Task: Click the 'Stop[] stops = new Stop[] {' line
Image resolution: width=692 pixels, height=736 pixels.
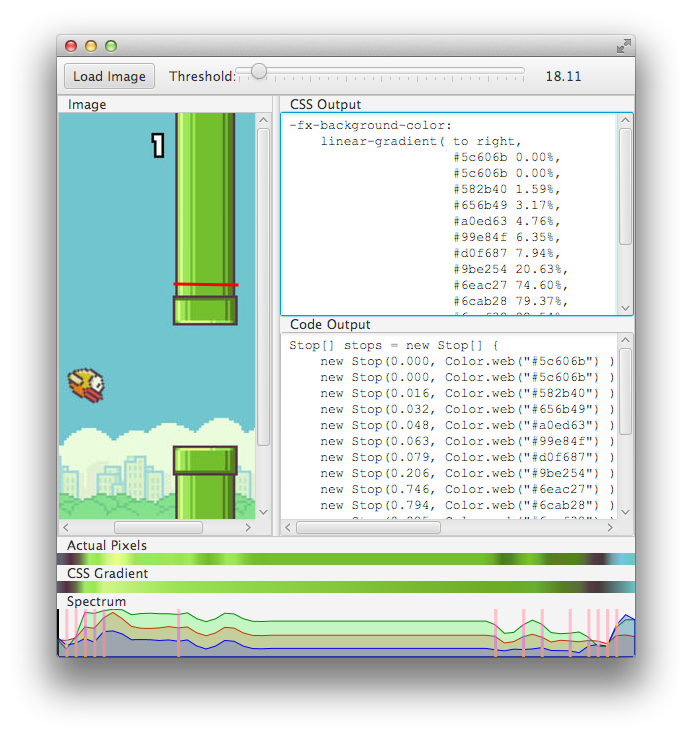Action: point(393,345)
